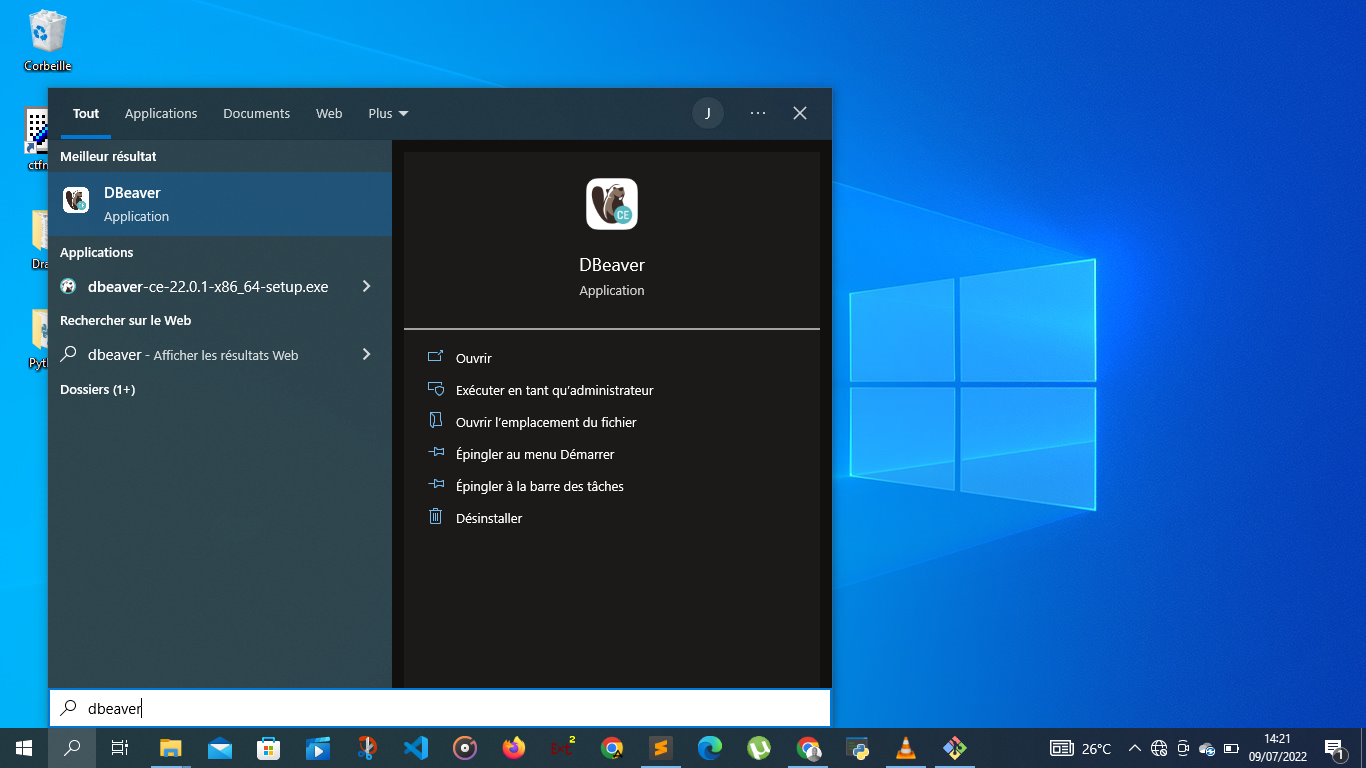
Task: Click the battery icon in system tray
Action: 1231,748
